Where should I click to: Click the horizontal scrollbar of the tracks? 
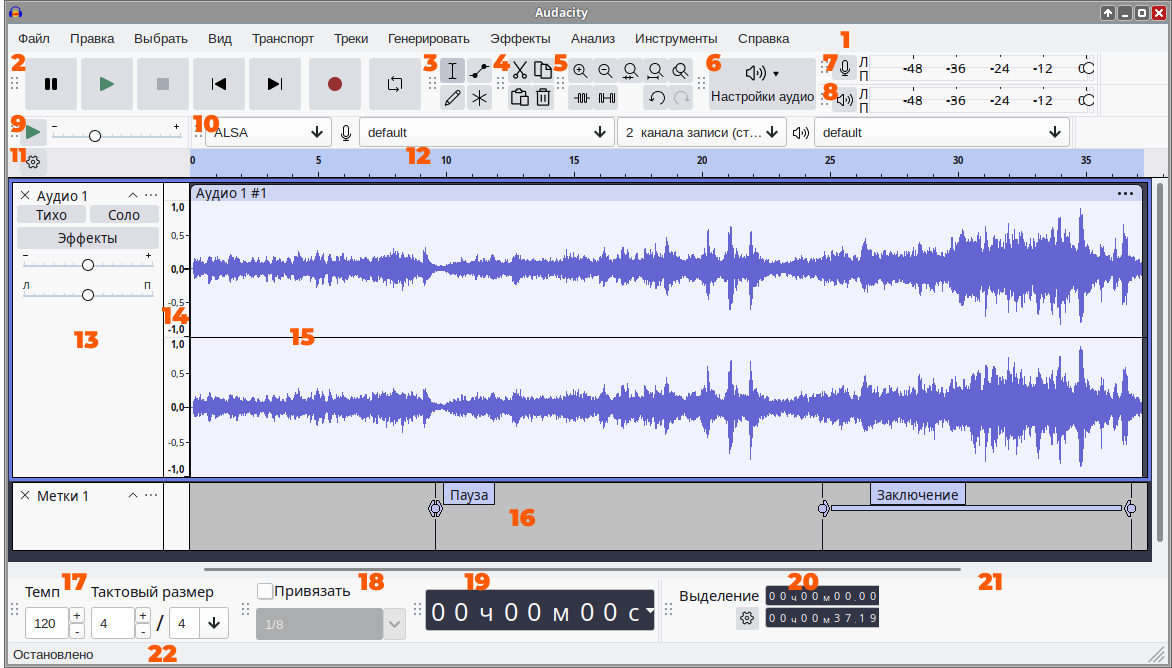[x=582, y=569]
